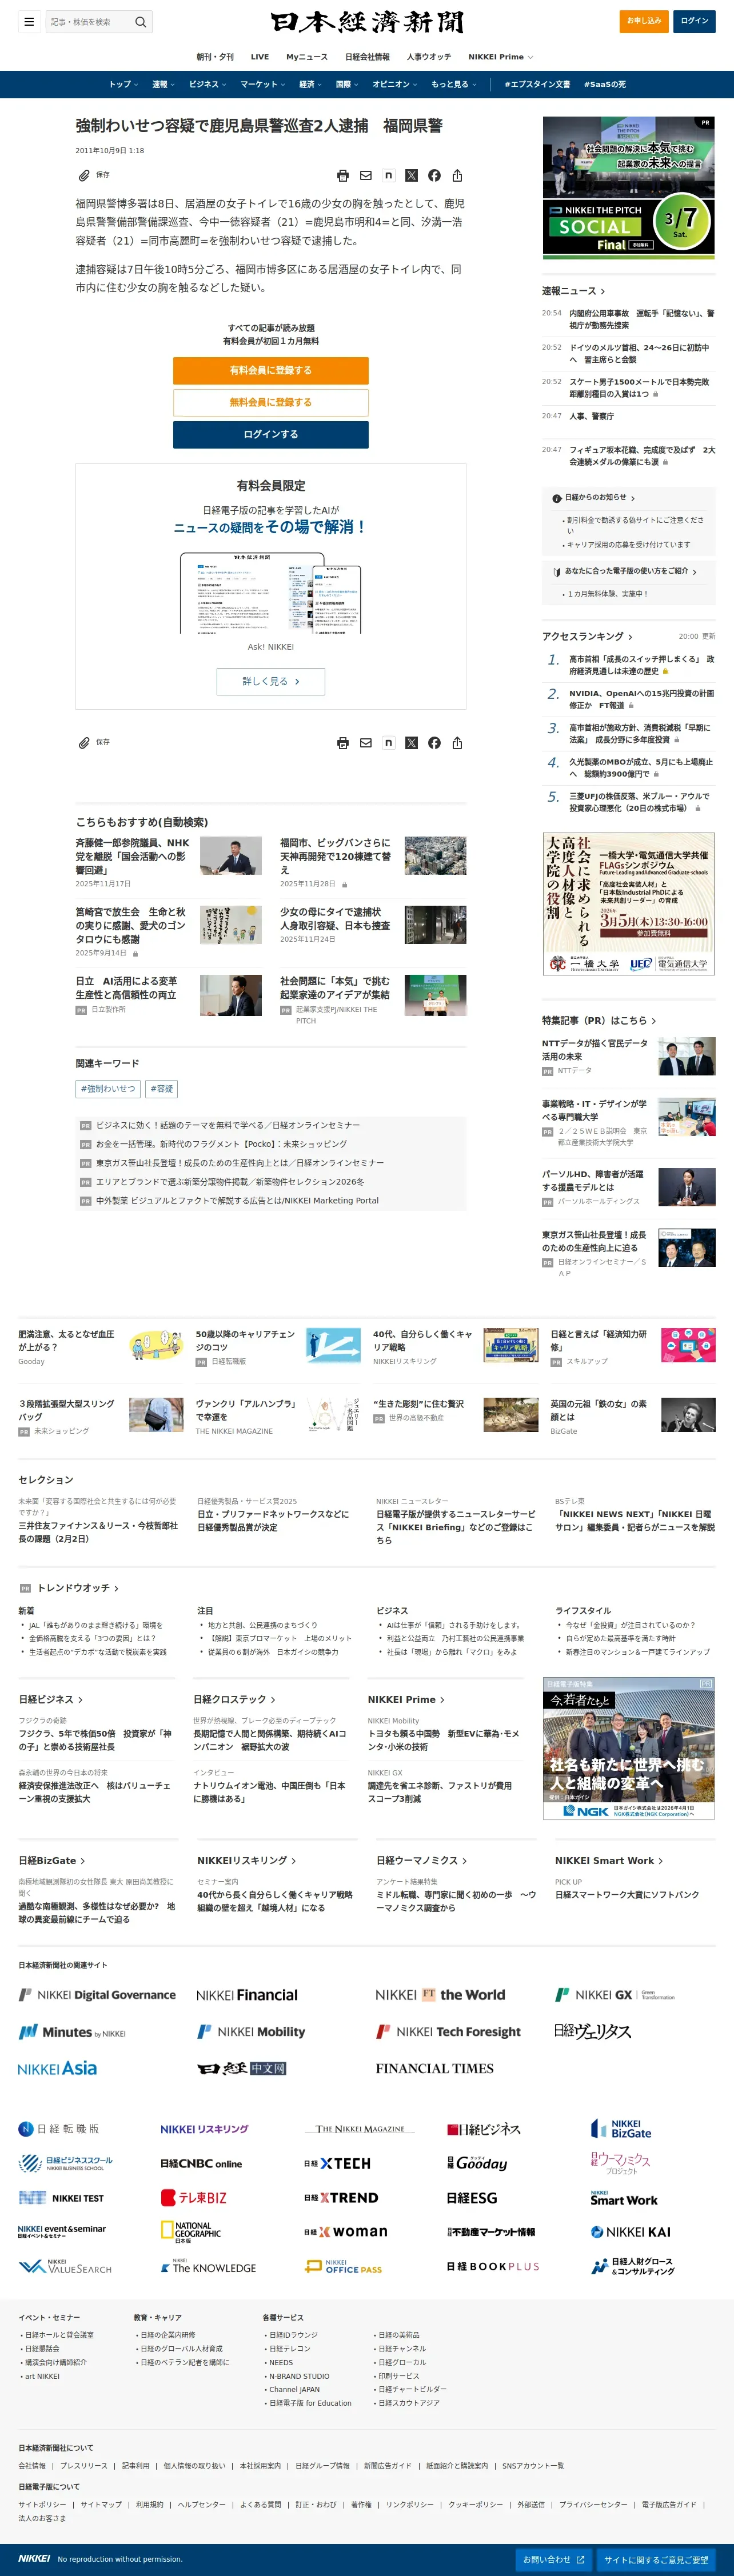
Task: Open the LIVE menu item
Action: [260, 57]
